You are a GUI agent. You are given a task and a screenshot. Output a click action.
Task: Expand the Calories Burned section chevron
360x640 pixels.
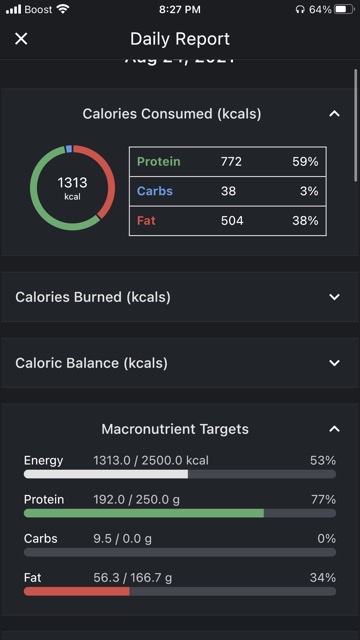tap(334, 297)
